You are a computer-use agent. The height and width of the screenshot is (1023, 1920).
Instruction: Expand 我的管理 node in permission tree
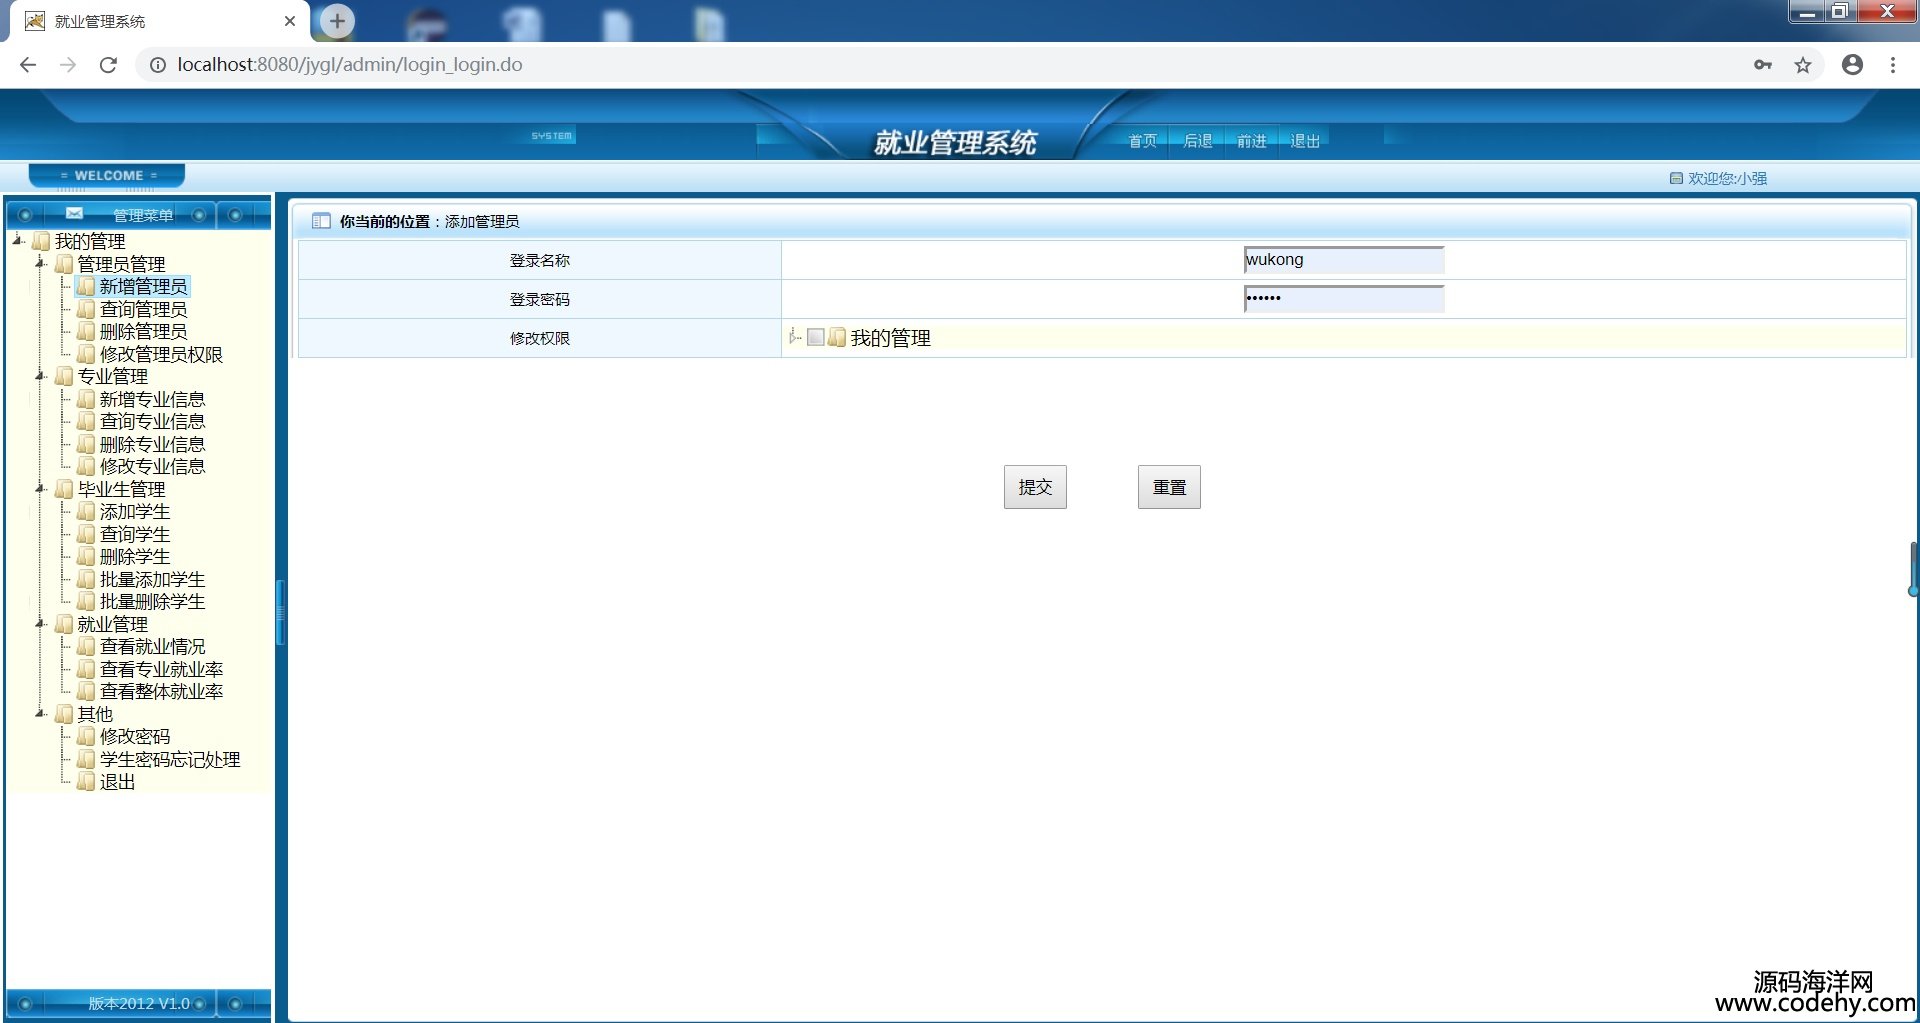pos(794,337)
